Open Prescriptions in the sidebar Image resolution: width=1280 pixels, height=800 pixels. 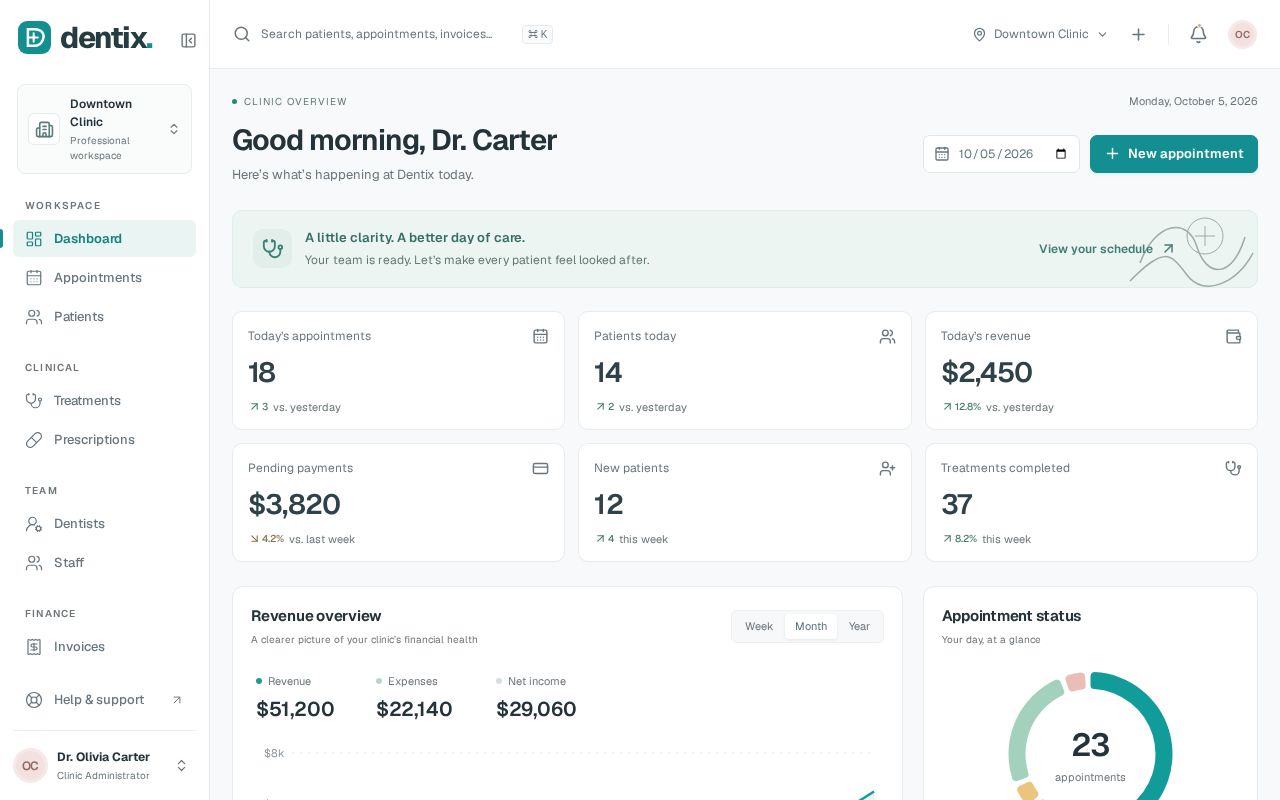tap(104, 439)
